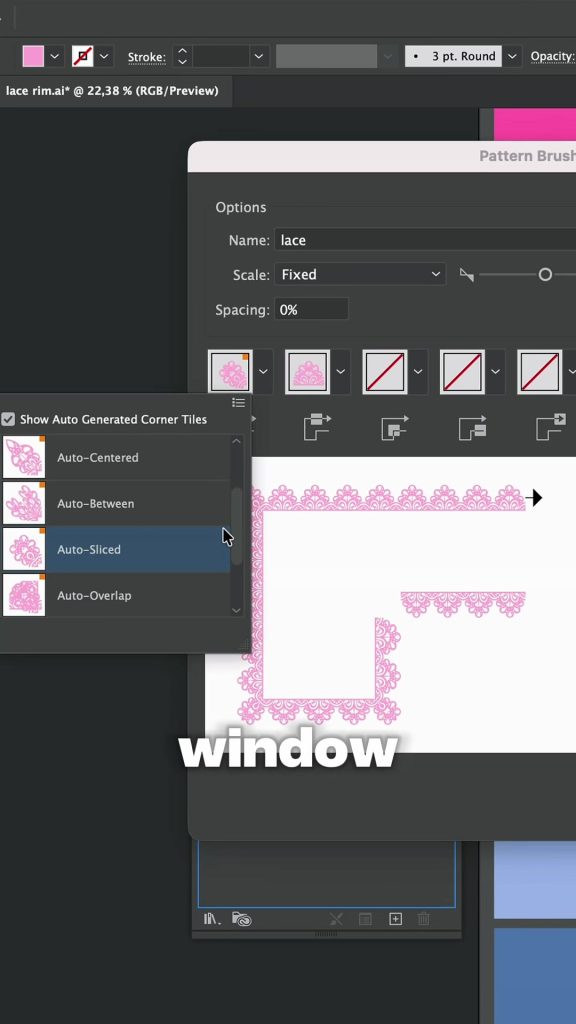576x1024 pixels.
Task: Click the Delete Brush trash icon
Action: coord(424,920)
